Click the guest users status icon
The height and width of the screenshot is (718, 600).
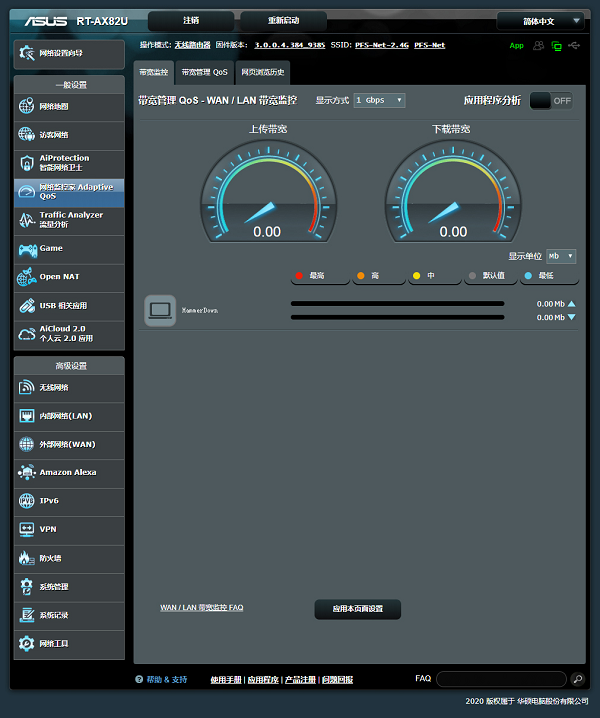pyautogui.click(x=539, y=45)
